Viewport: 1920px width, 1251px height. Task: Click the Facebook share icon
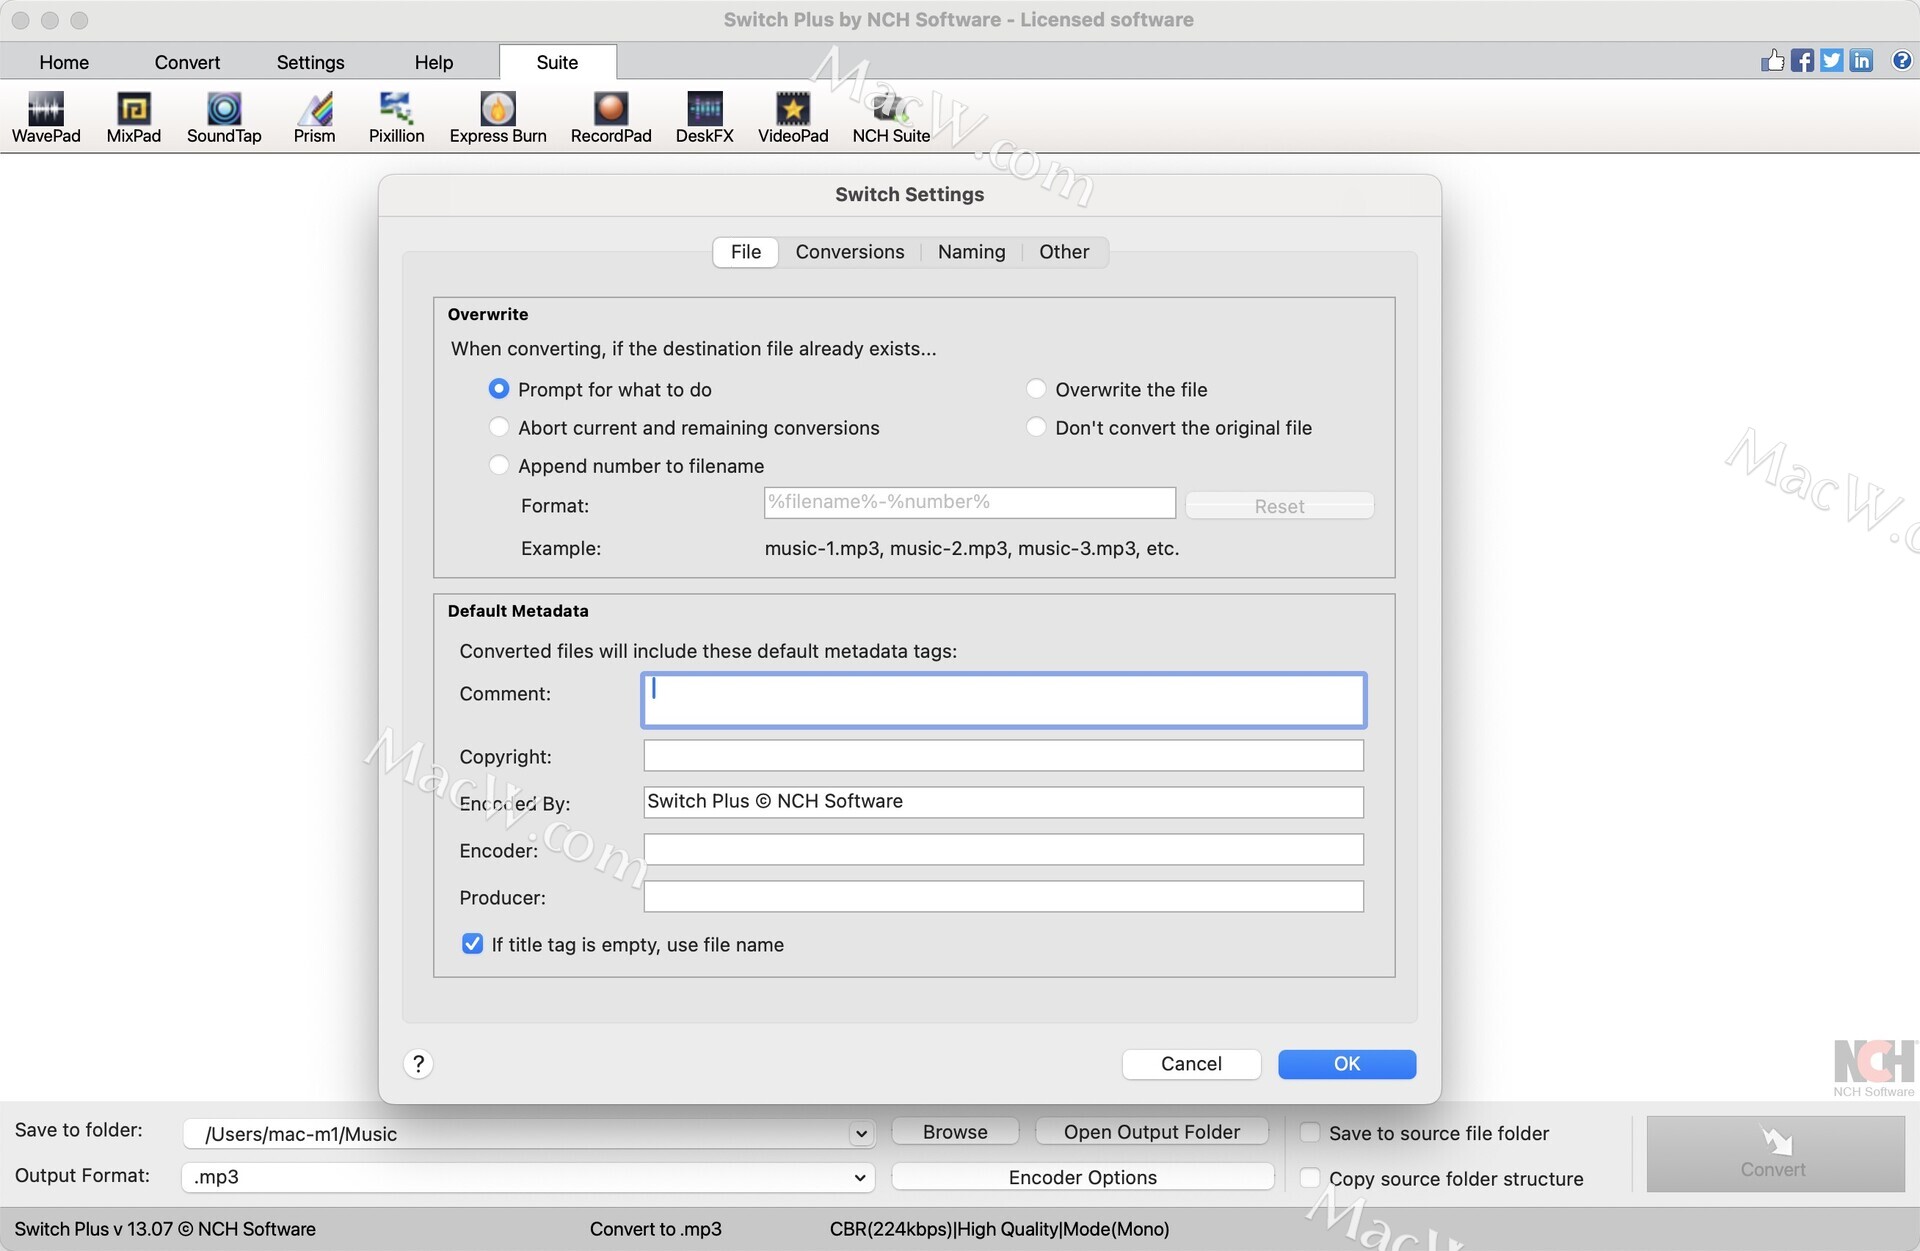pos(1802,61)
